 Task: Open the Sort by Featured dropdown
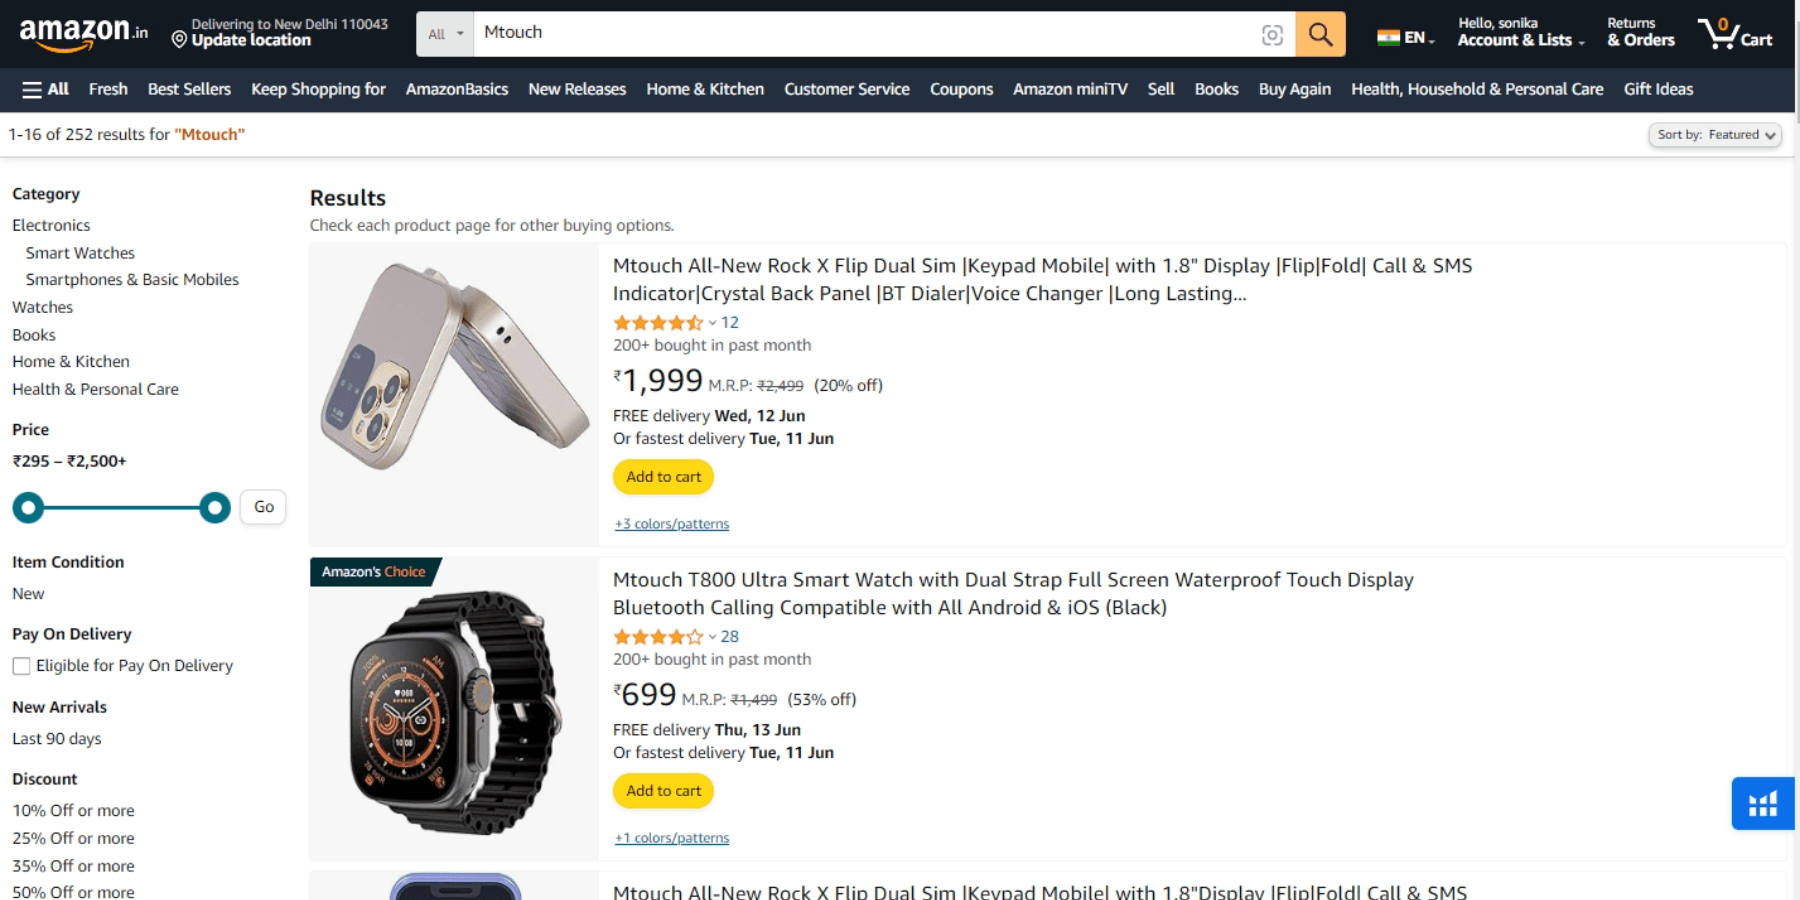point(1714,135)
